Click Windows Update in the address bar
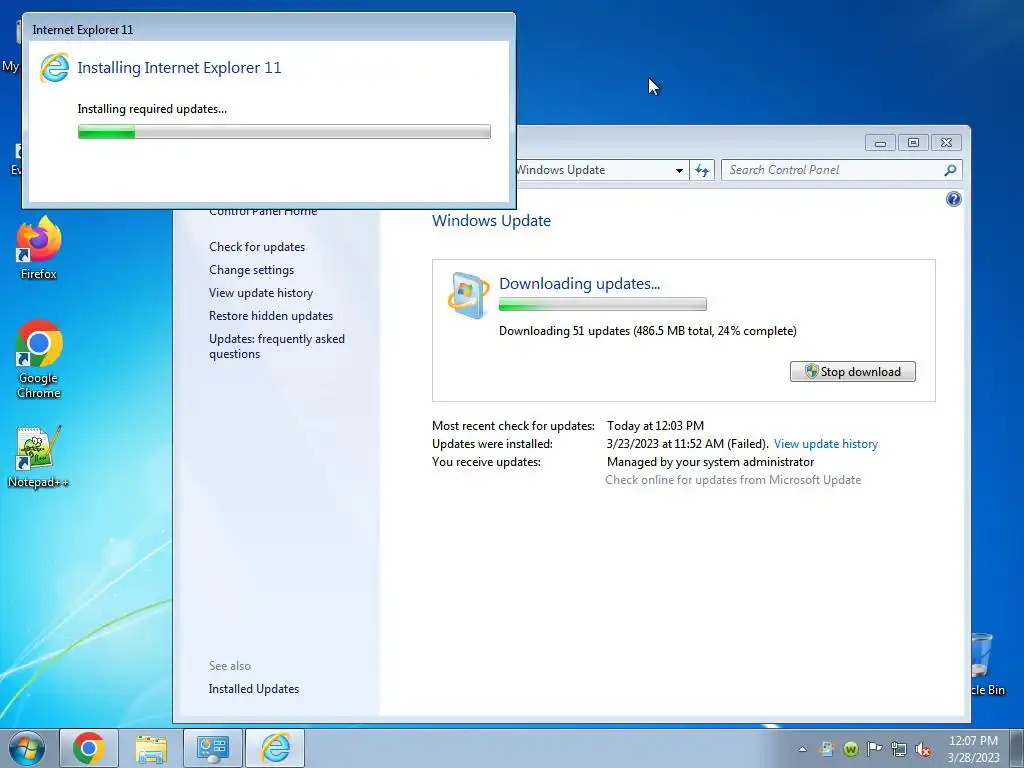 (562, 170)
